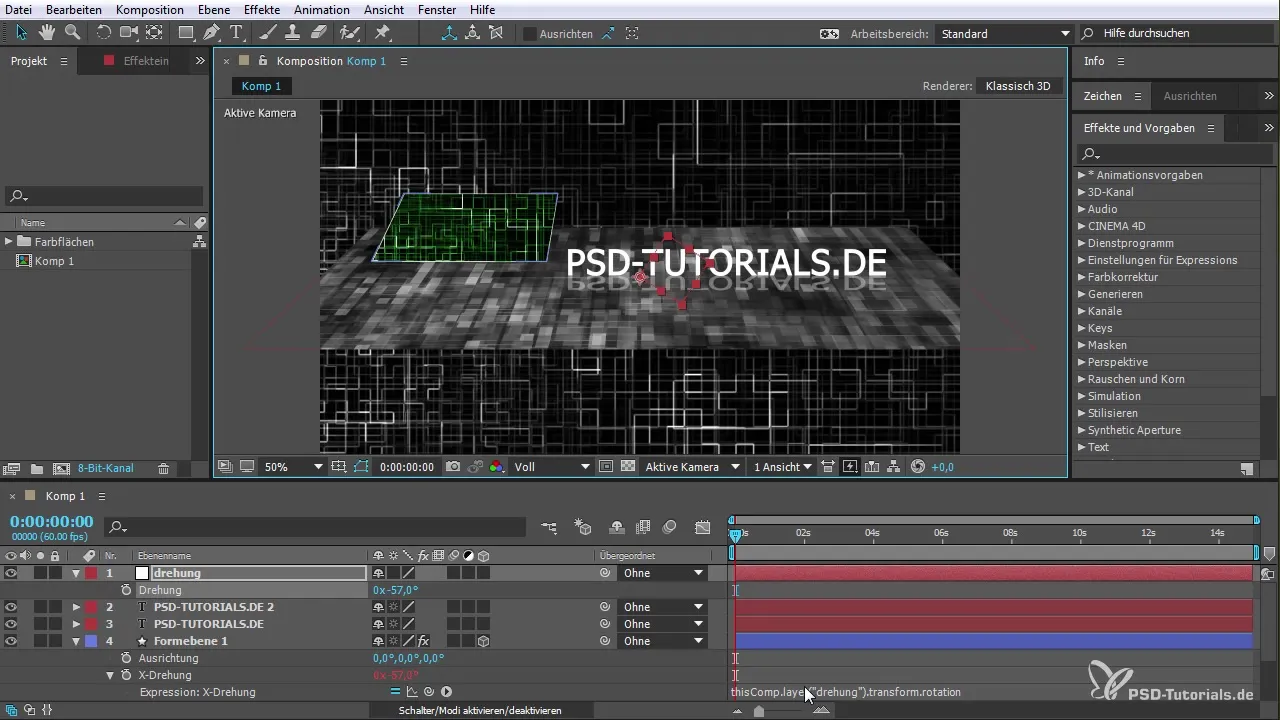Hide the drehung layer eye toggle
The width and height of the screenshot is (1280, 720).
pos(11,573)
